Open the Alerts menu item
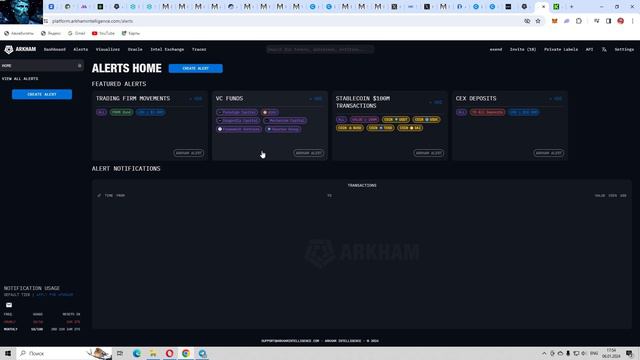The height and width of the screenshot is (360, 640). pyautogui.click(x=80, y=49)
